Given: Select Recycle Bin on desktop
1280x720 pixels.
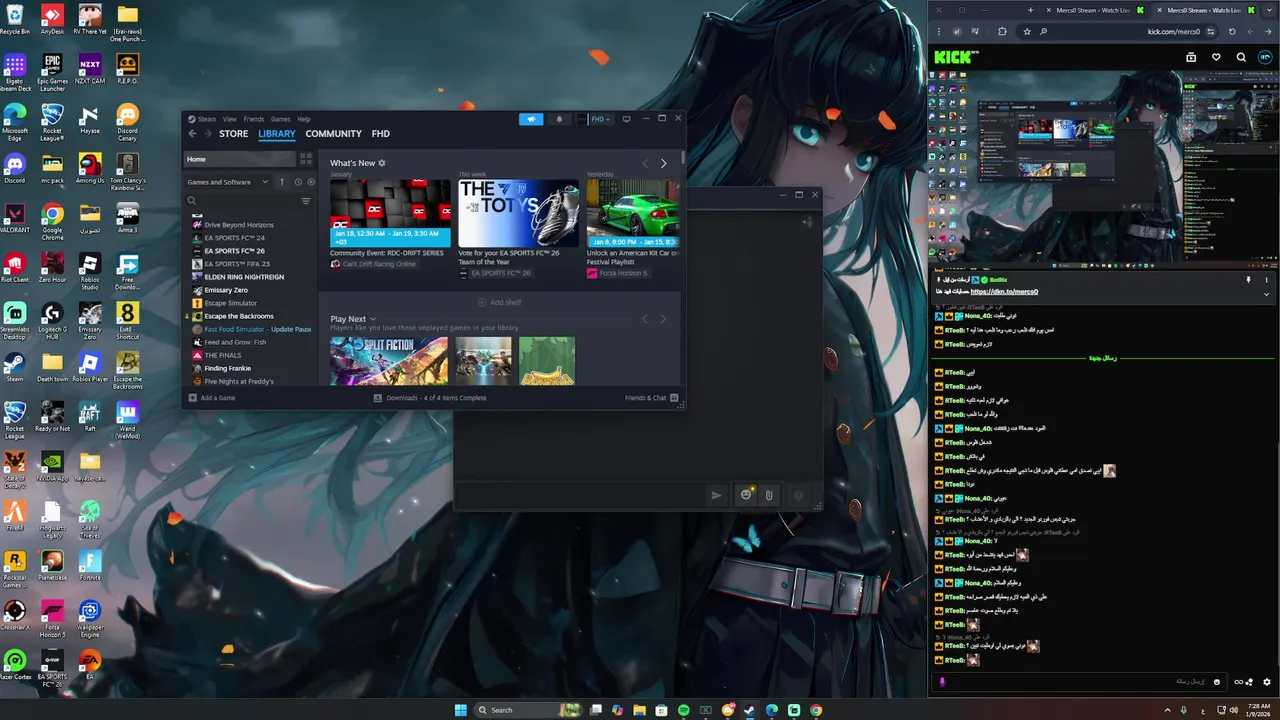Looking at the screenshot, I should tap(14, 19).
